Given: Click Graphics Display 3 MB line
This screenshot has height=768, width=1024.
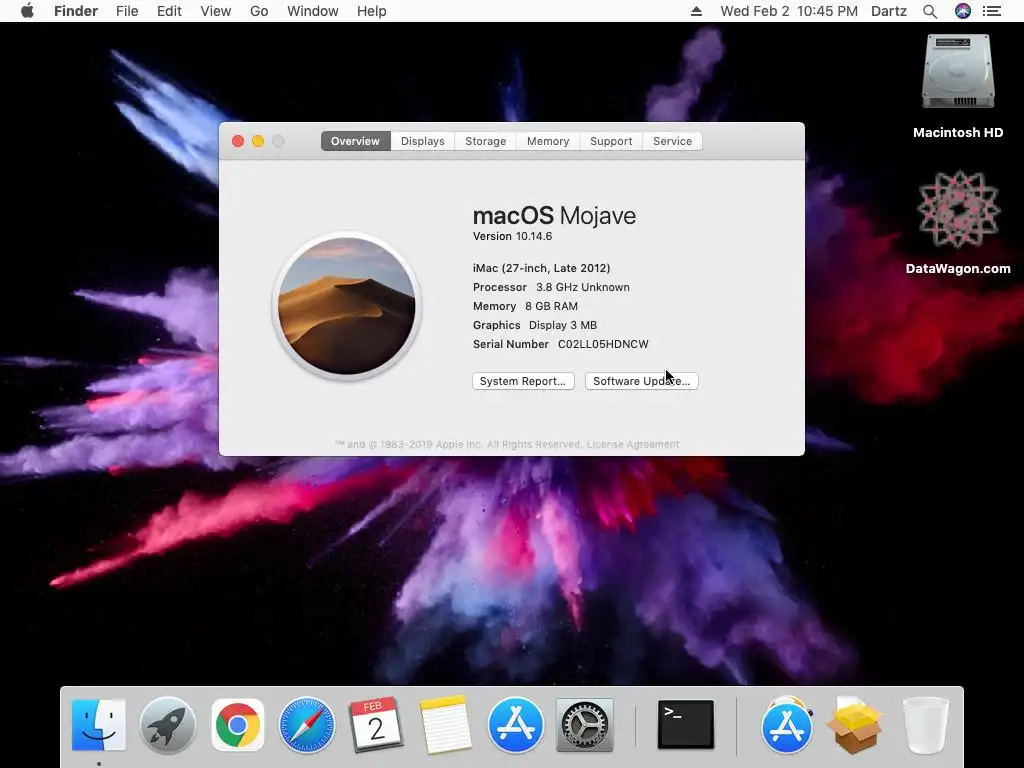Looking at the screenshot, I should [x=535, y=325].
